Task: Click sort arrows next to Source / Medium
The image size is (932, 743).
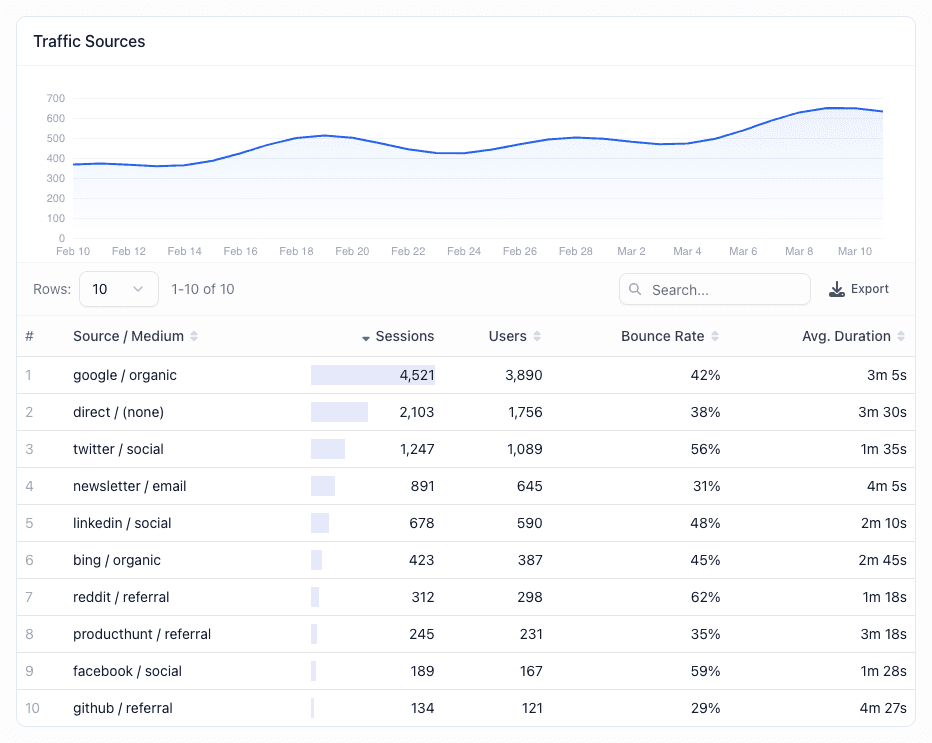Action: tap(194, 337)
